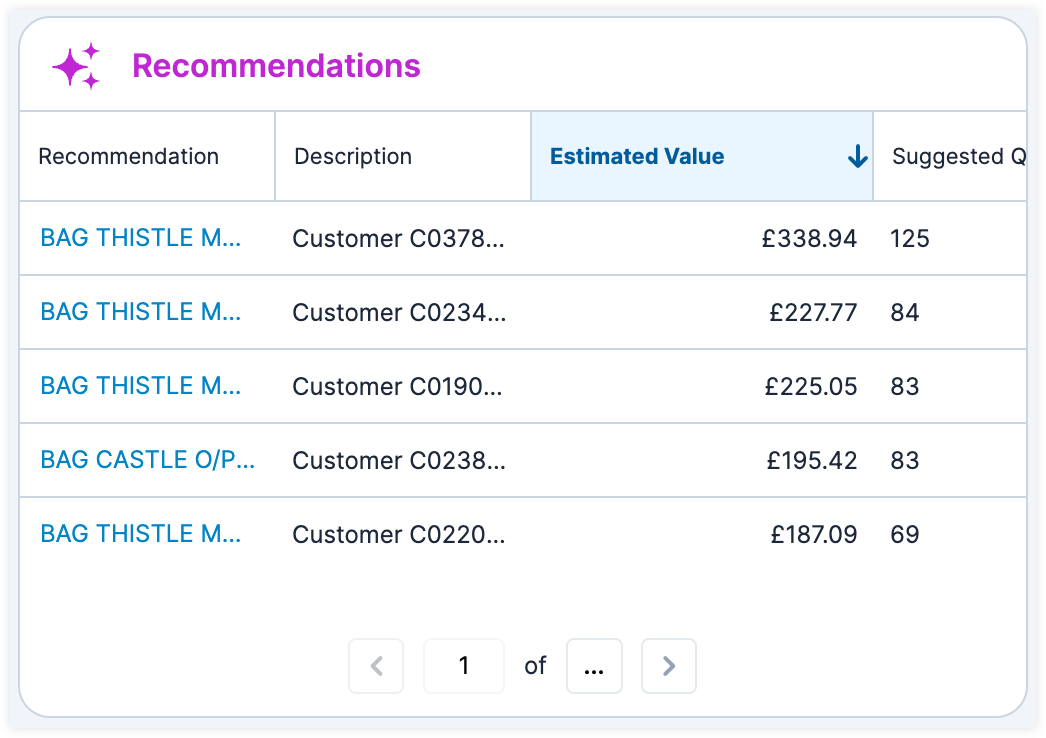The image size is (1046, 738).
Task: Click the Description column header
Action: pyautogui.click(x=353, y=157)
